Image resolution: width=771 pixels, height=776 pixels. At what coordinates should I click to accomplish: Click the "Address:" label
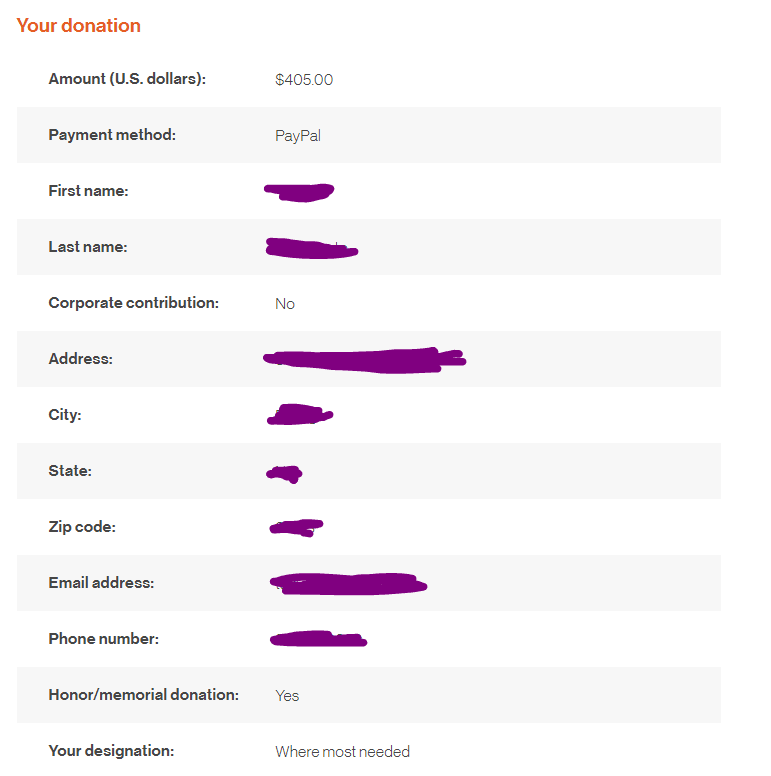[x=80, y=359]
